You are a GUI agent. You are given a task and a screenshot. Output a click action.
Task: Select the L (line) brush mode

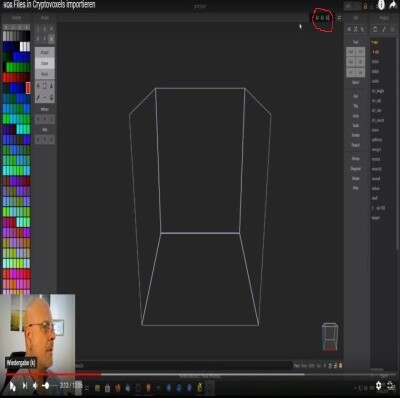point(38,29)
